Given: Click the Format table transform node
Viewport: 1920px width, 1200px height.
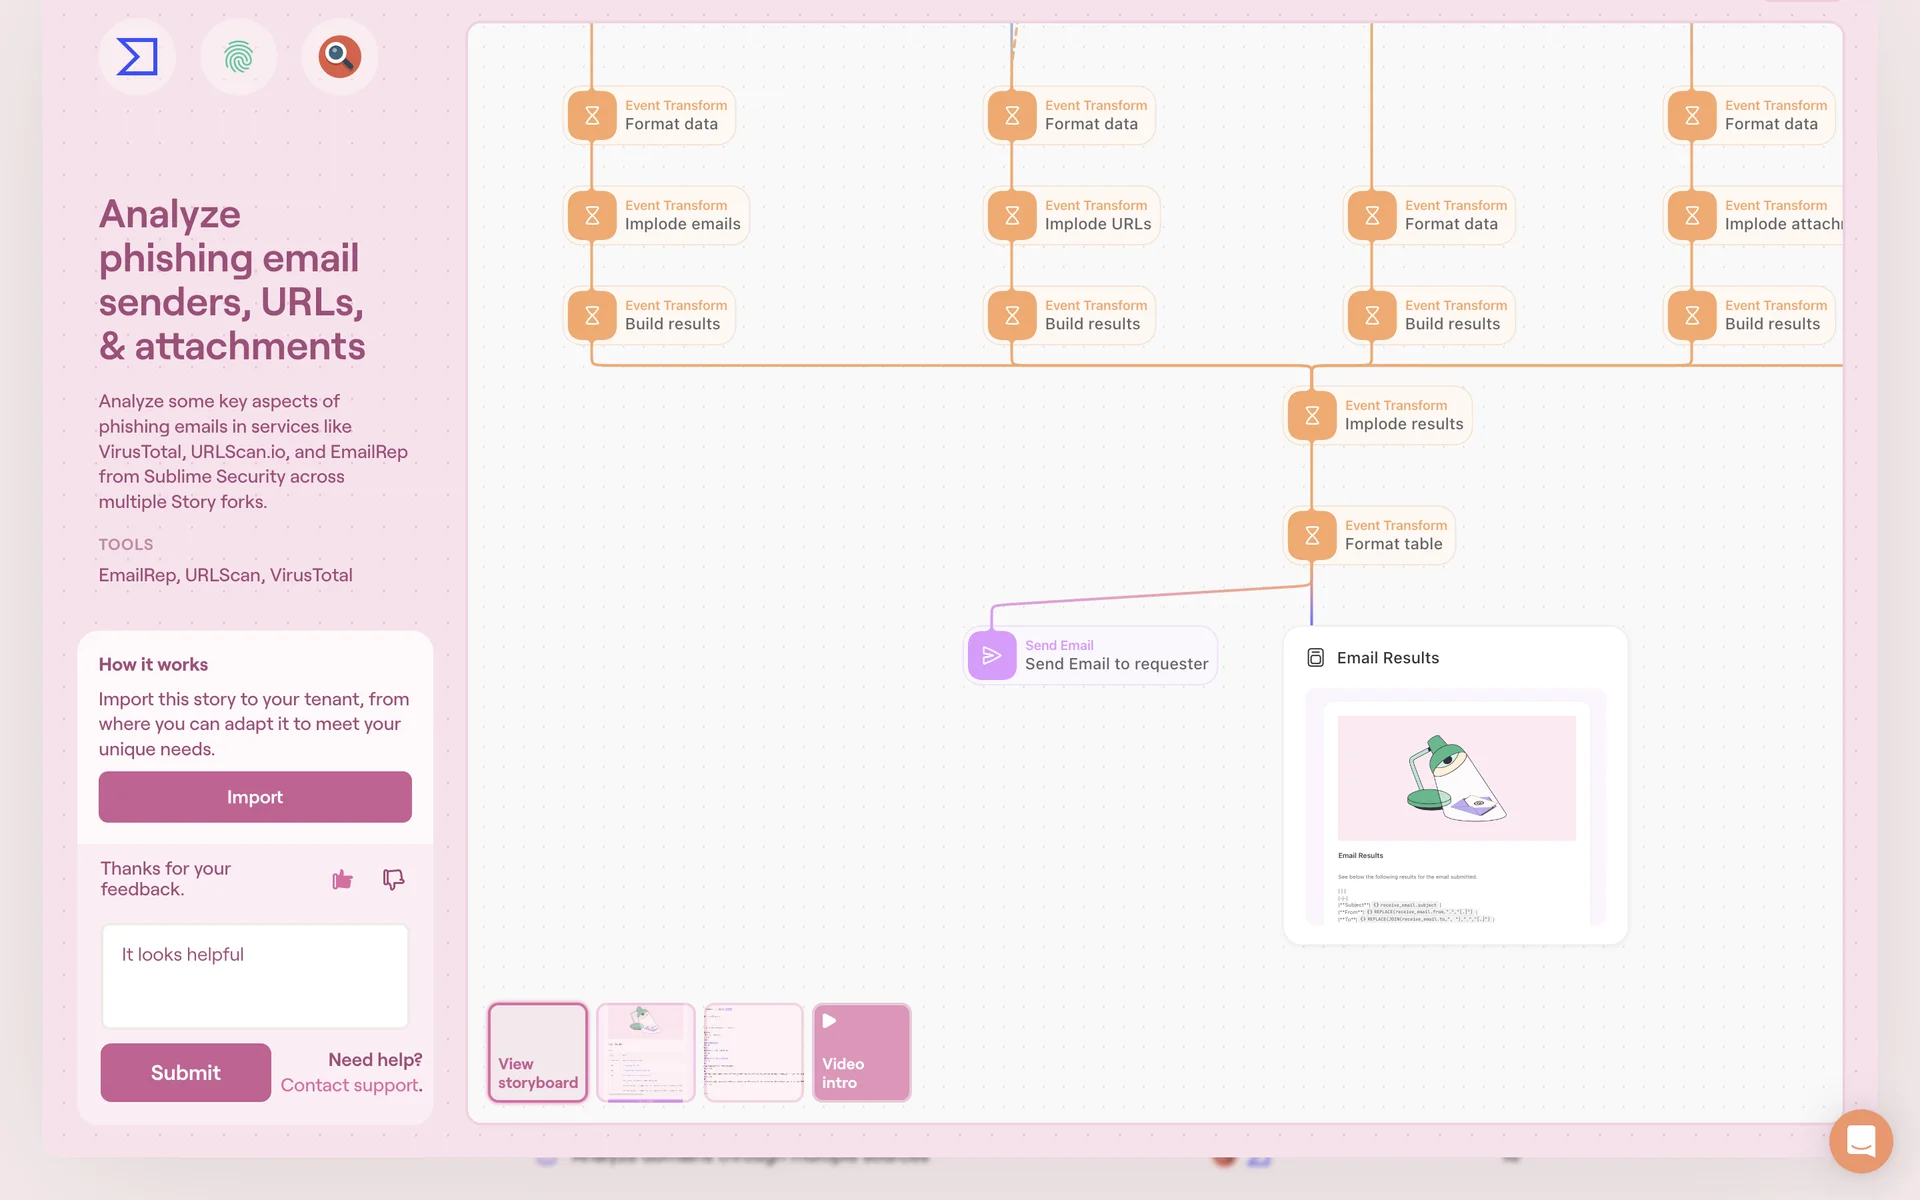Looking at the screenshot, I should 1370,535.
